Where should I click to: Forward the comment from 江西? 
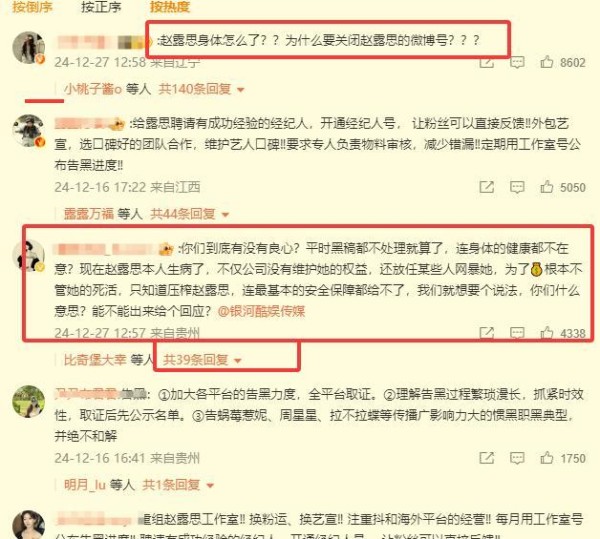click(486, 187)
